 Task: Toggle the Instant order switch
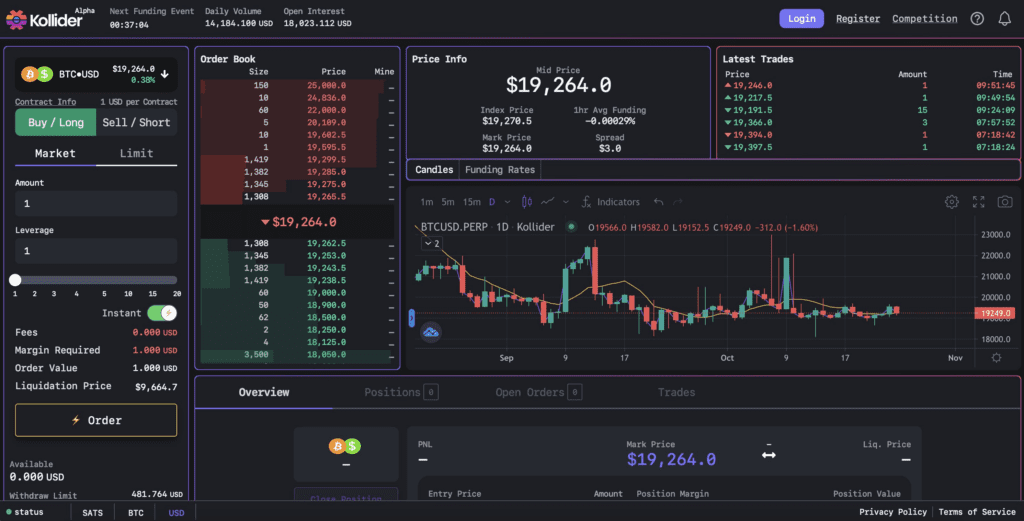point(162,313)
